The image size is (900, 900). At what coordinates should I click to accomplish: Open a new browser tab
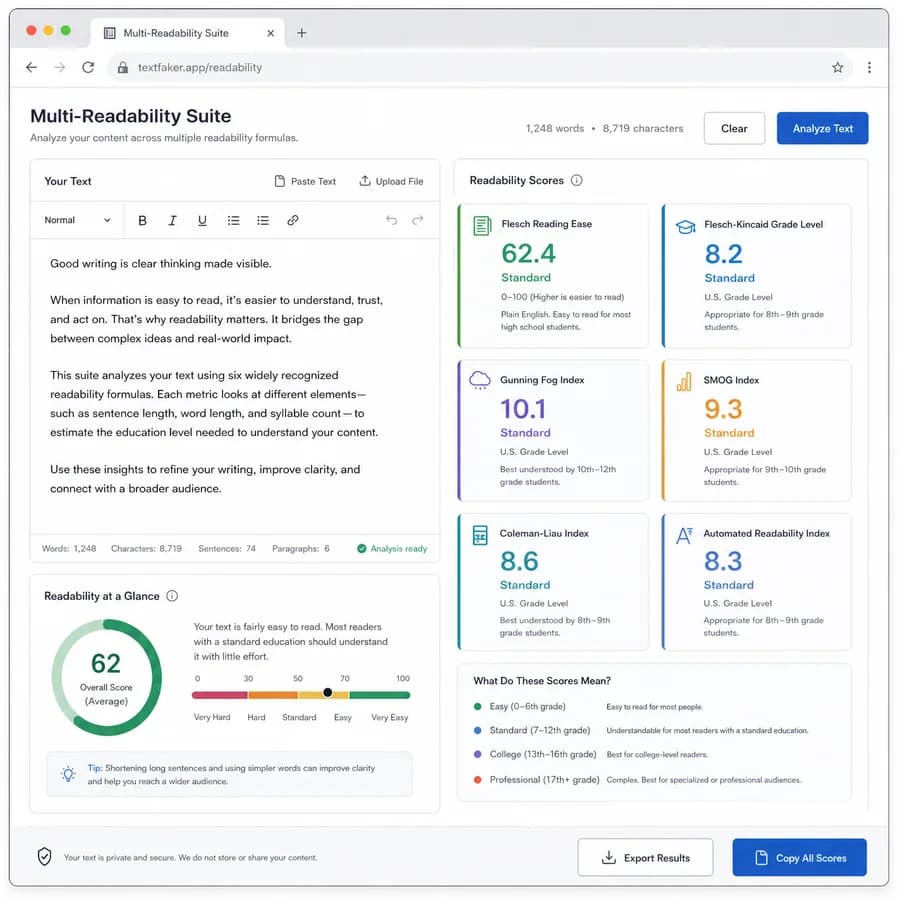click(x=301, y=33)
